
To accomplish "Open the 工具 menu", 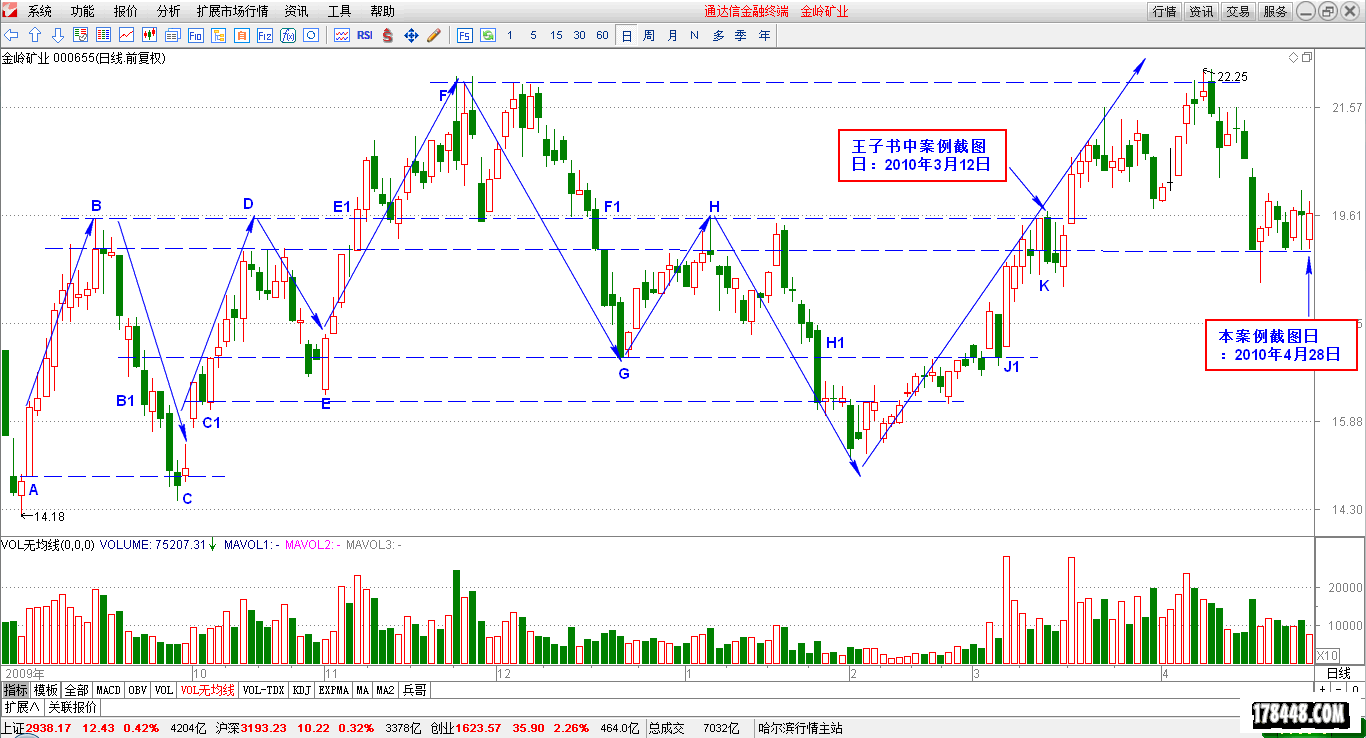I will click(339, 11).
